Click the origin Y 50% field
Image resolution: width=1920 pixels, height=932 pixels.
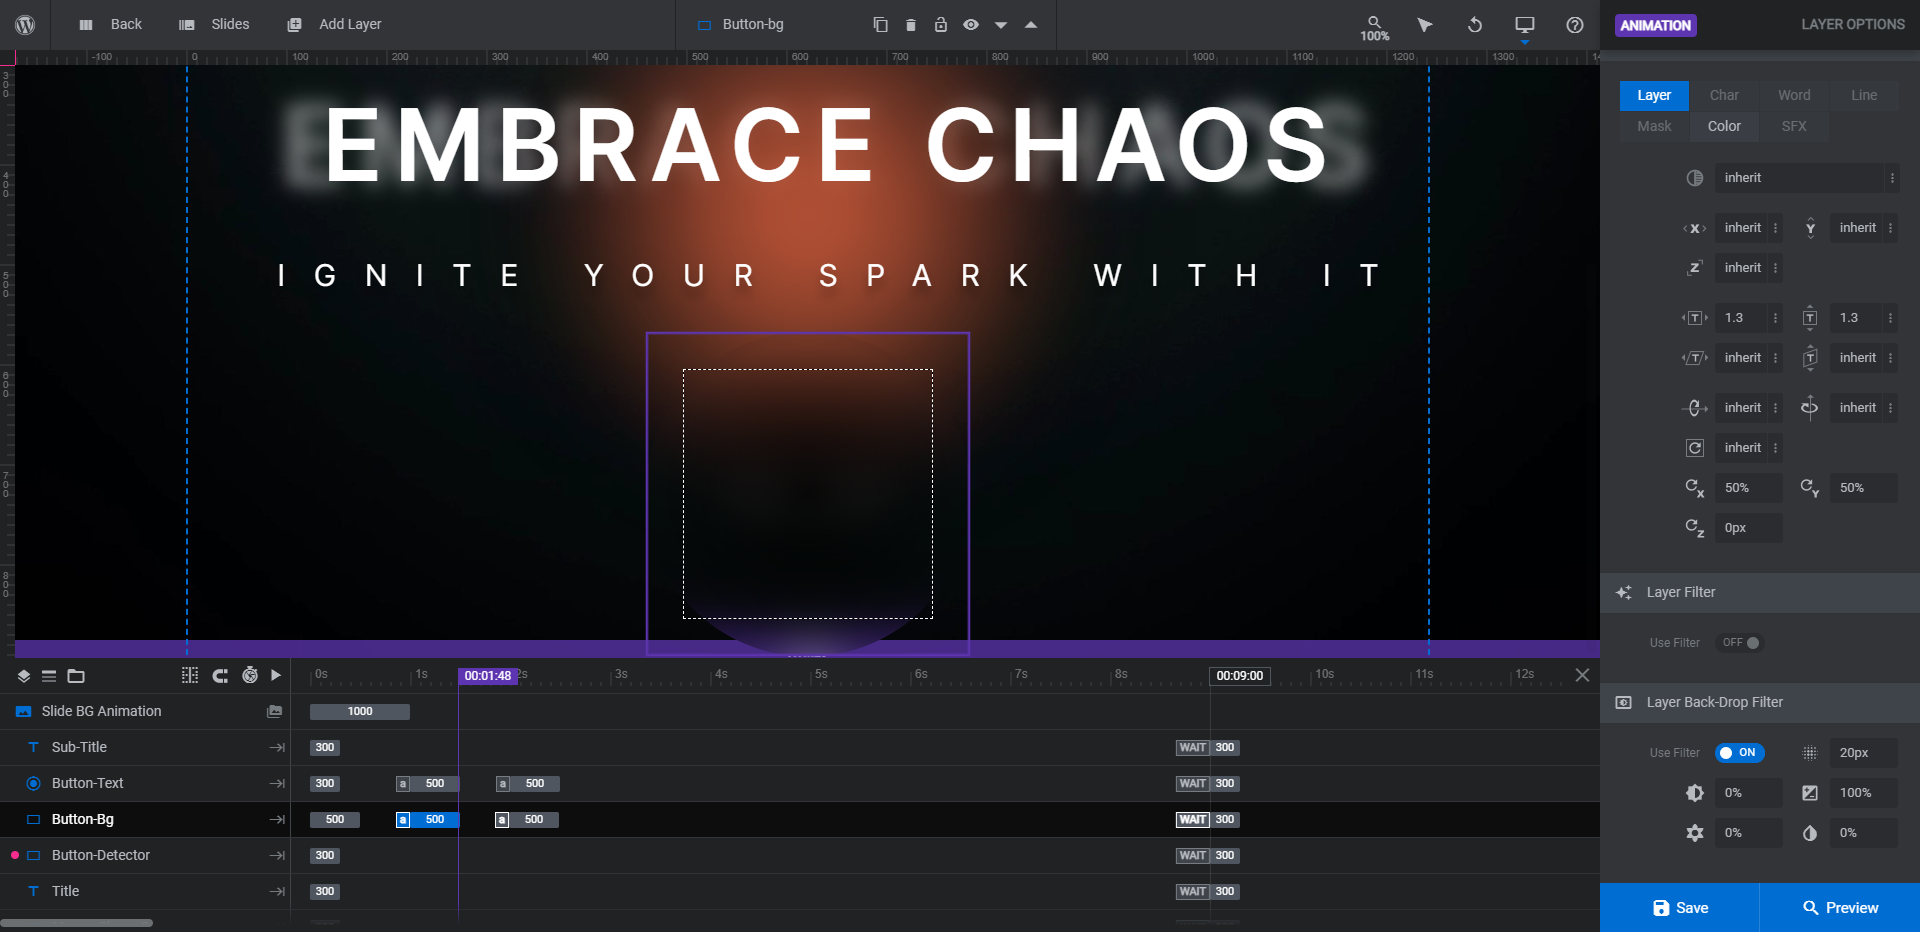click(1863, 488)
